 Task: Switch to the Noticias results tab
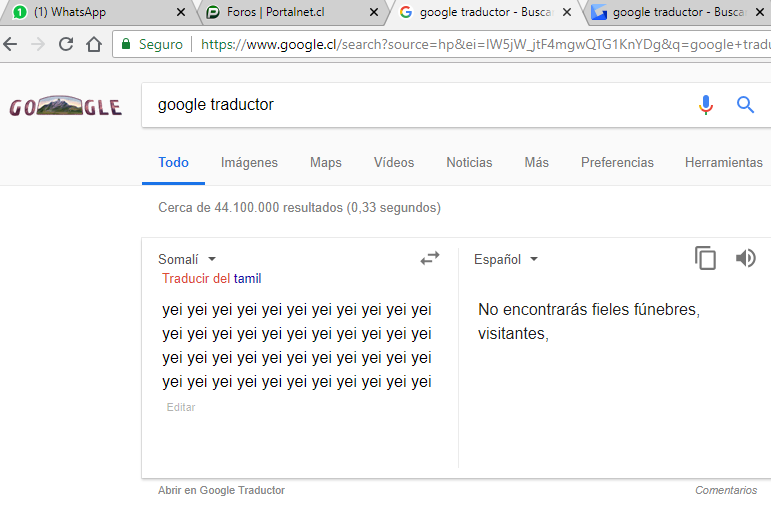coord(469,162)
